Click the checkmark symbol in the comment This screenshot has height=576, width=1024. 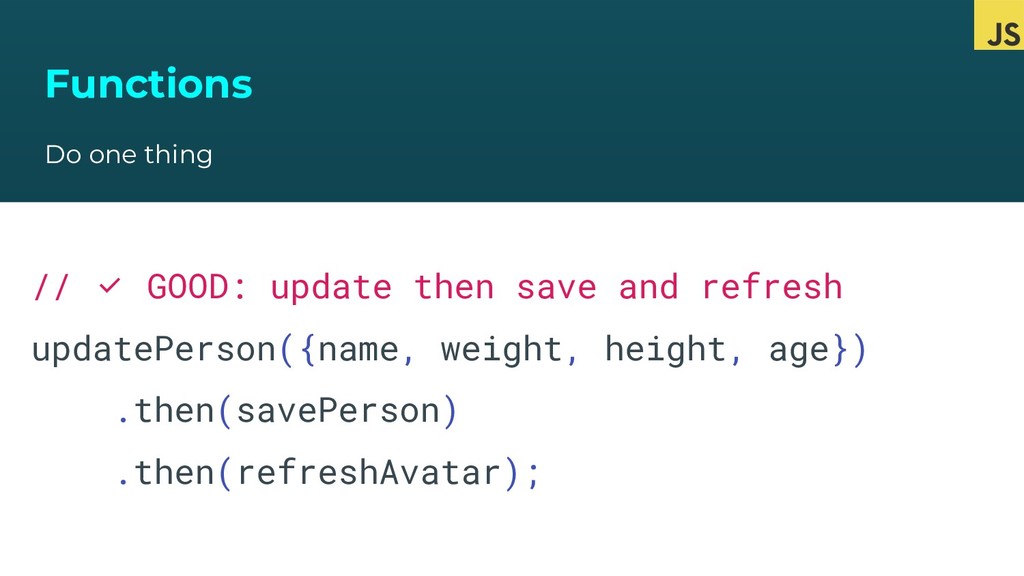click(110, 285)
